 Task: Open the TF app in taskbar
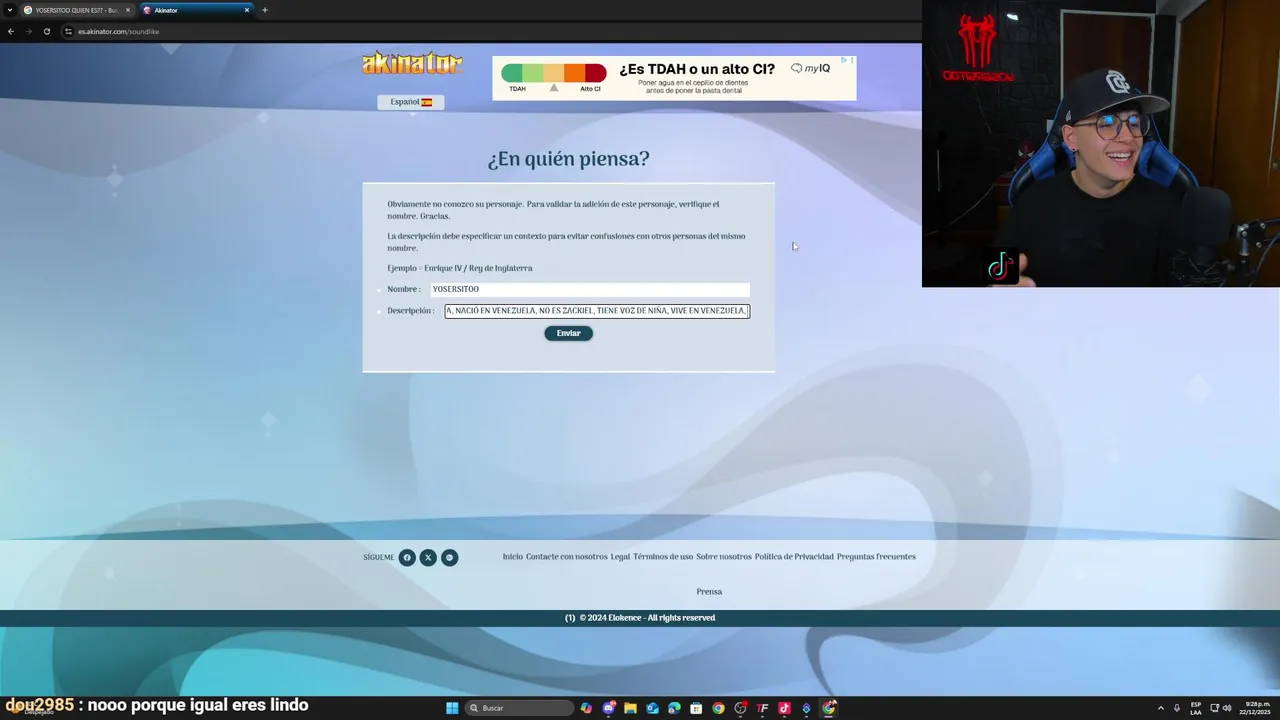(x=762, y=708)
